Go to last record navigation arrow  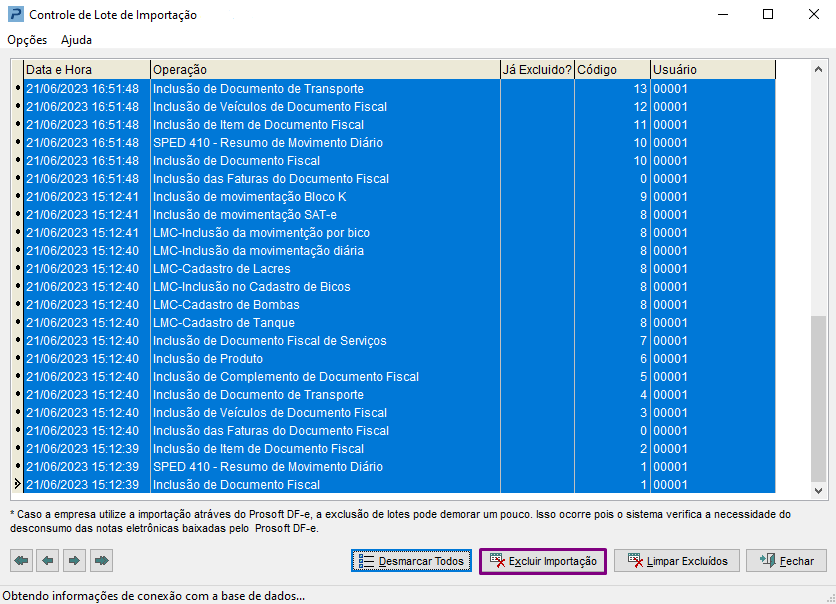point(101,560)
